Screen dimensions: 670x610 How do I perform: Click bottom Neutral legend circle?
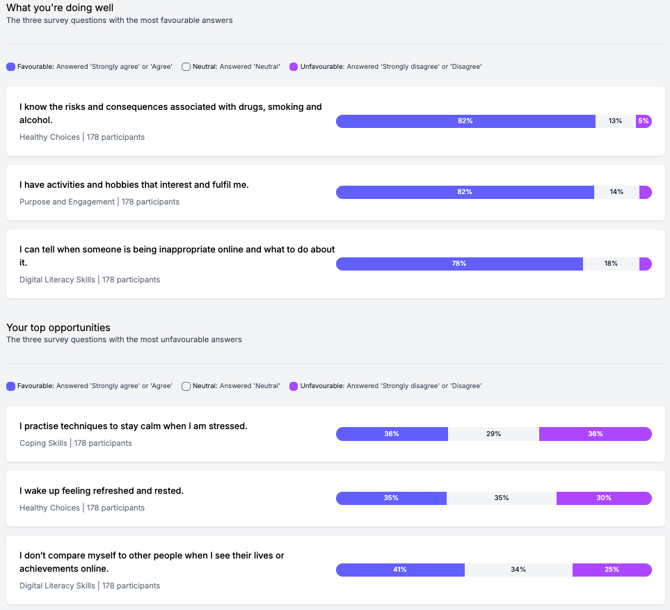(x=186, y=386)
